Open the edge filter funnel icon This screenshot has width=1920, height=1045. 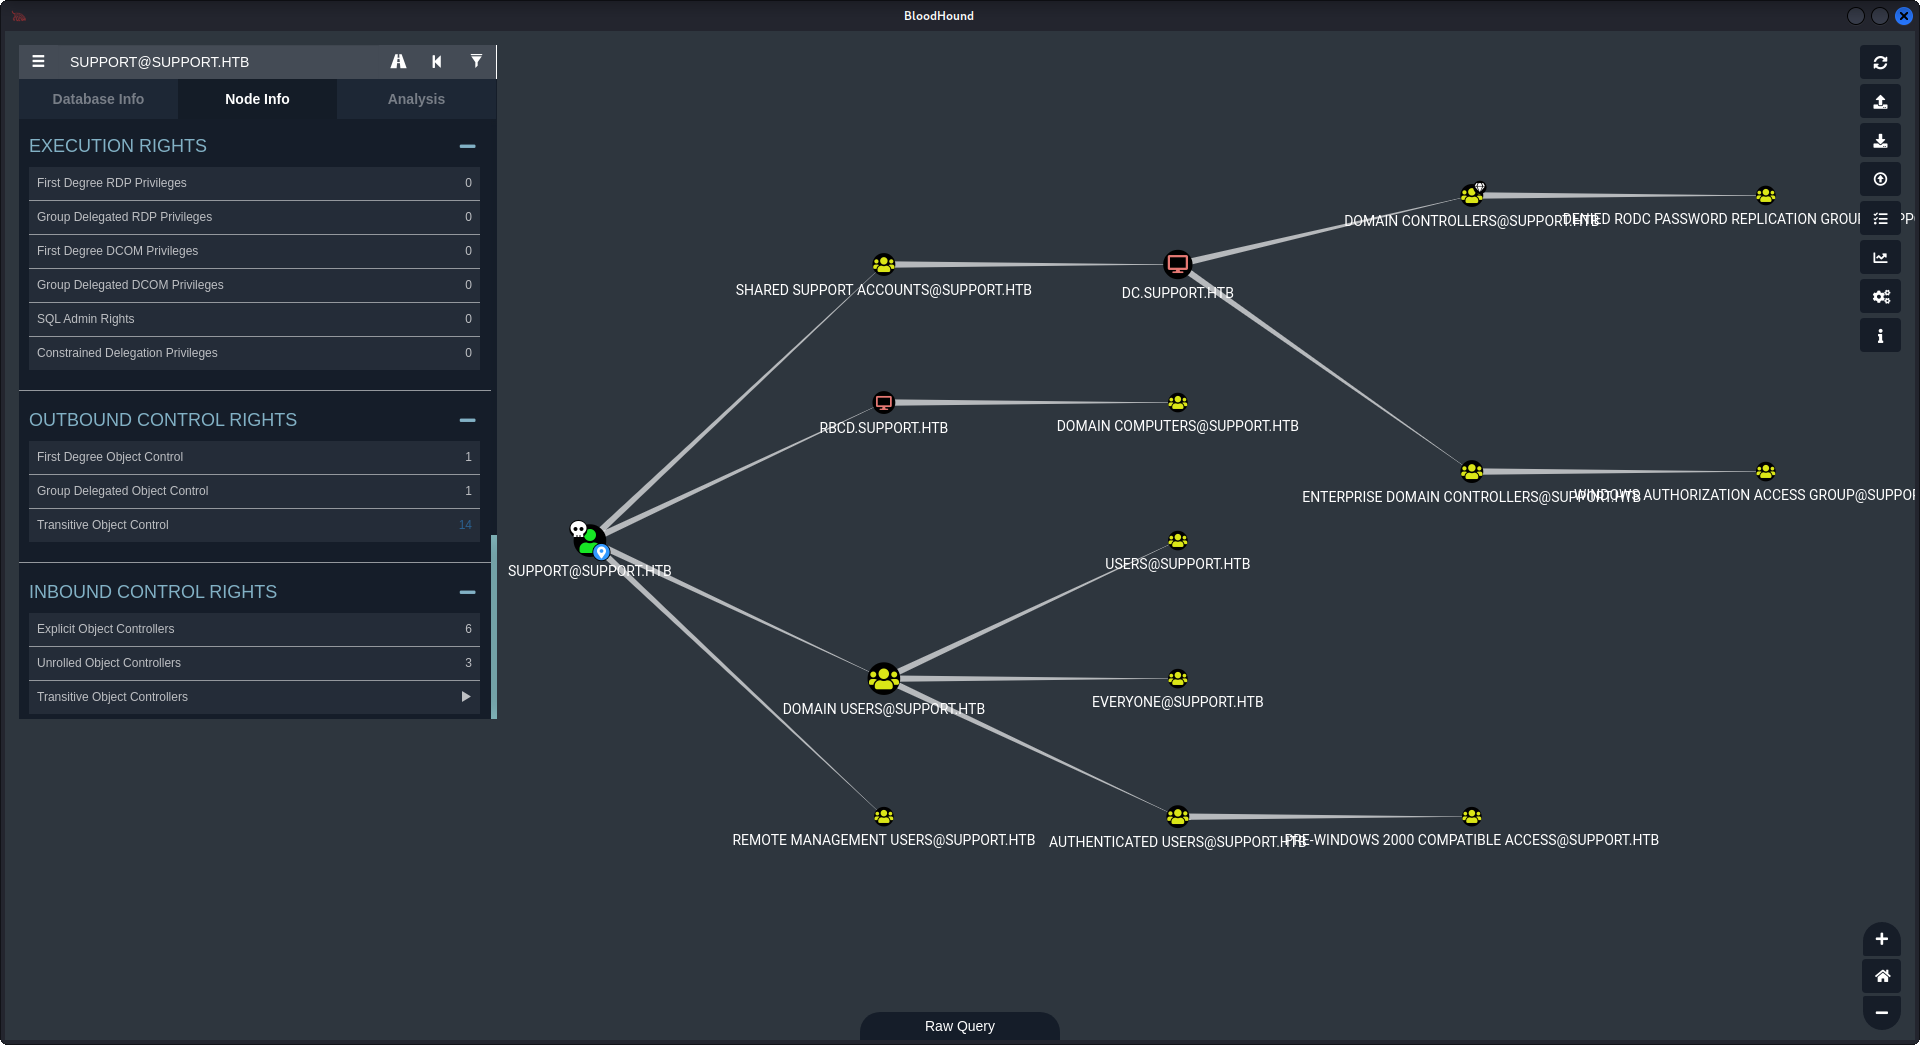click(476, 61)
